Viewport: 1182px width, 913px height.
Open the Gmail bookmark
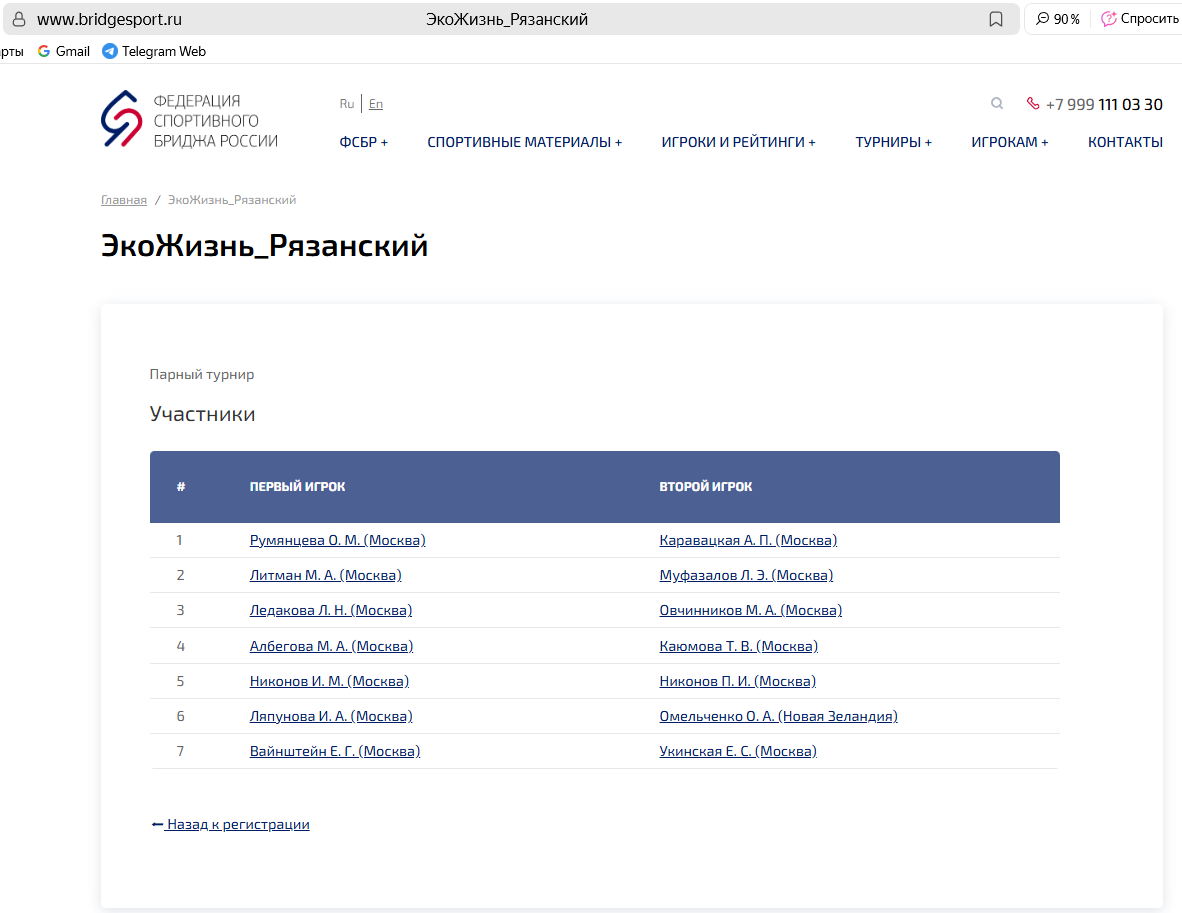(x=64, y=51)
